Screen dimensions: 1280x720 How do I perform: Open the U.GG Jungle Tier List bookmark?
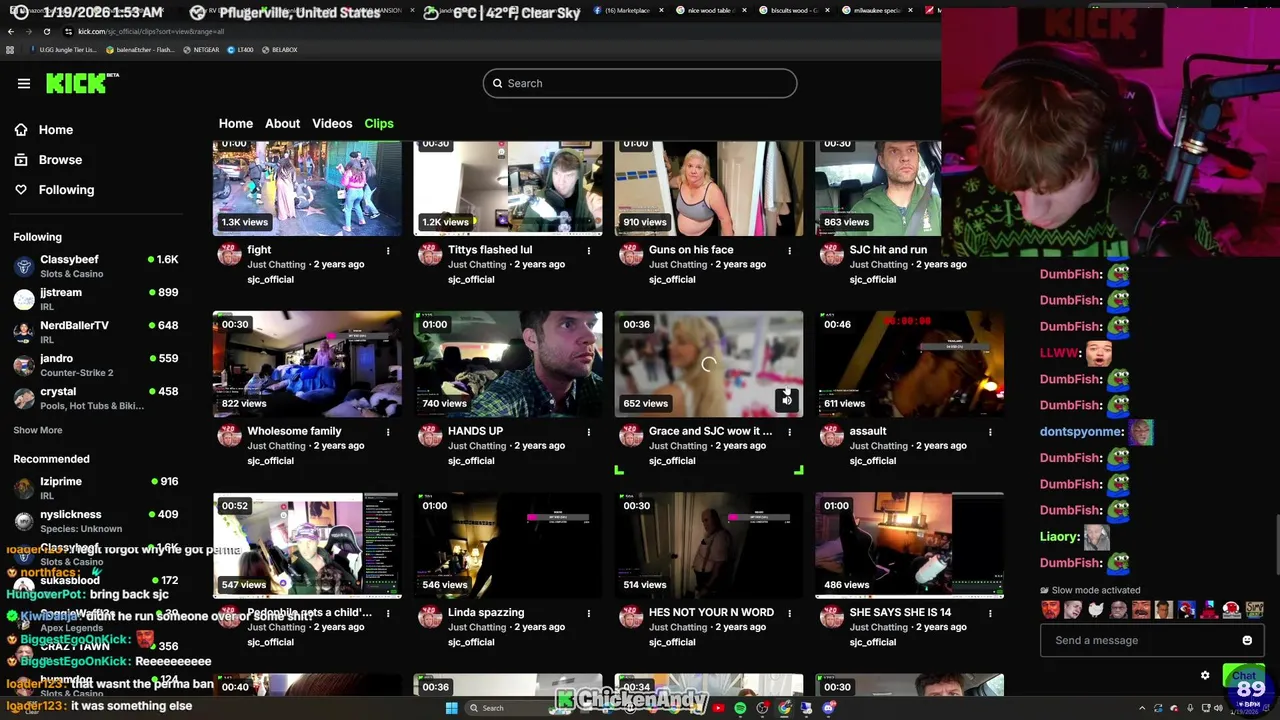(63, 49)
